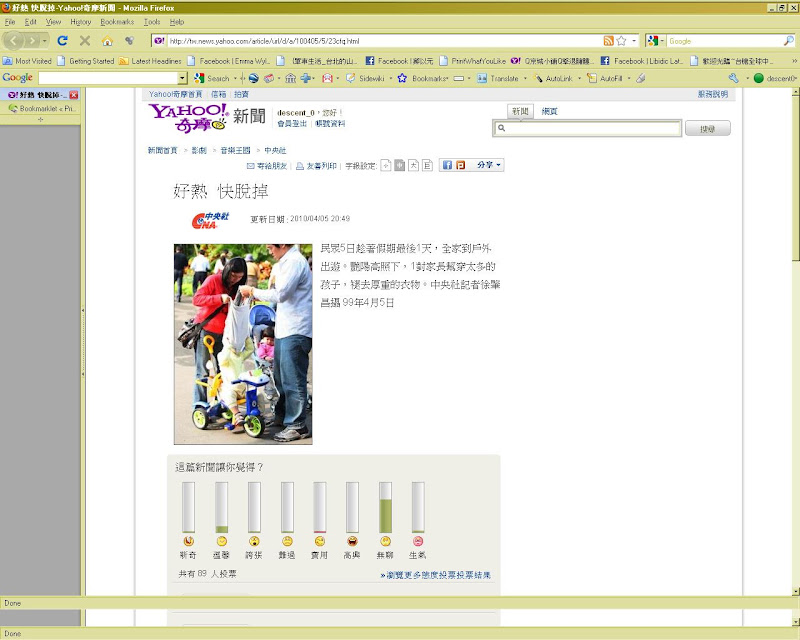The width and height of the screenshot is (800, 640).
Task: Vote 高興 on the mood poll
Action: 352,541
